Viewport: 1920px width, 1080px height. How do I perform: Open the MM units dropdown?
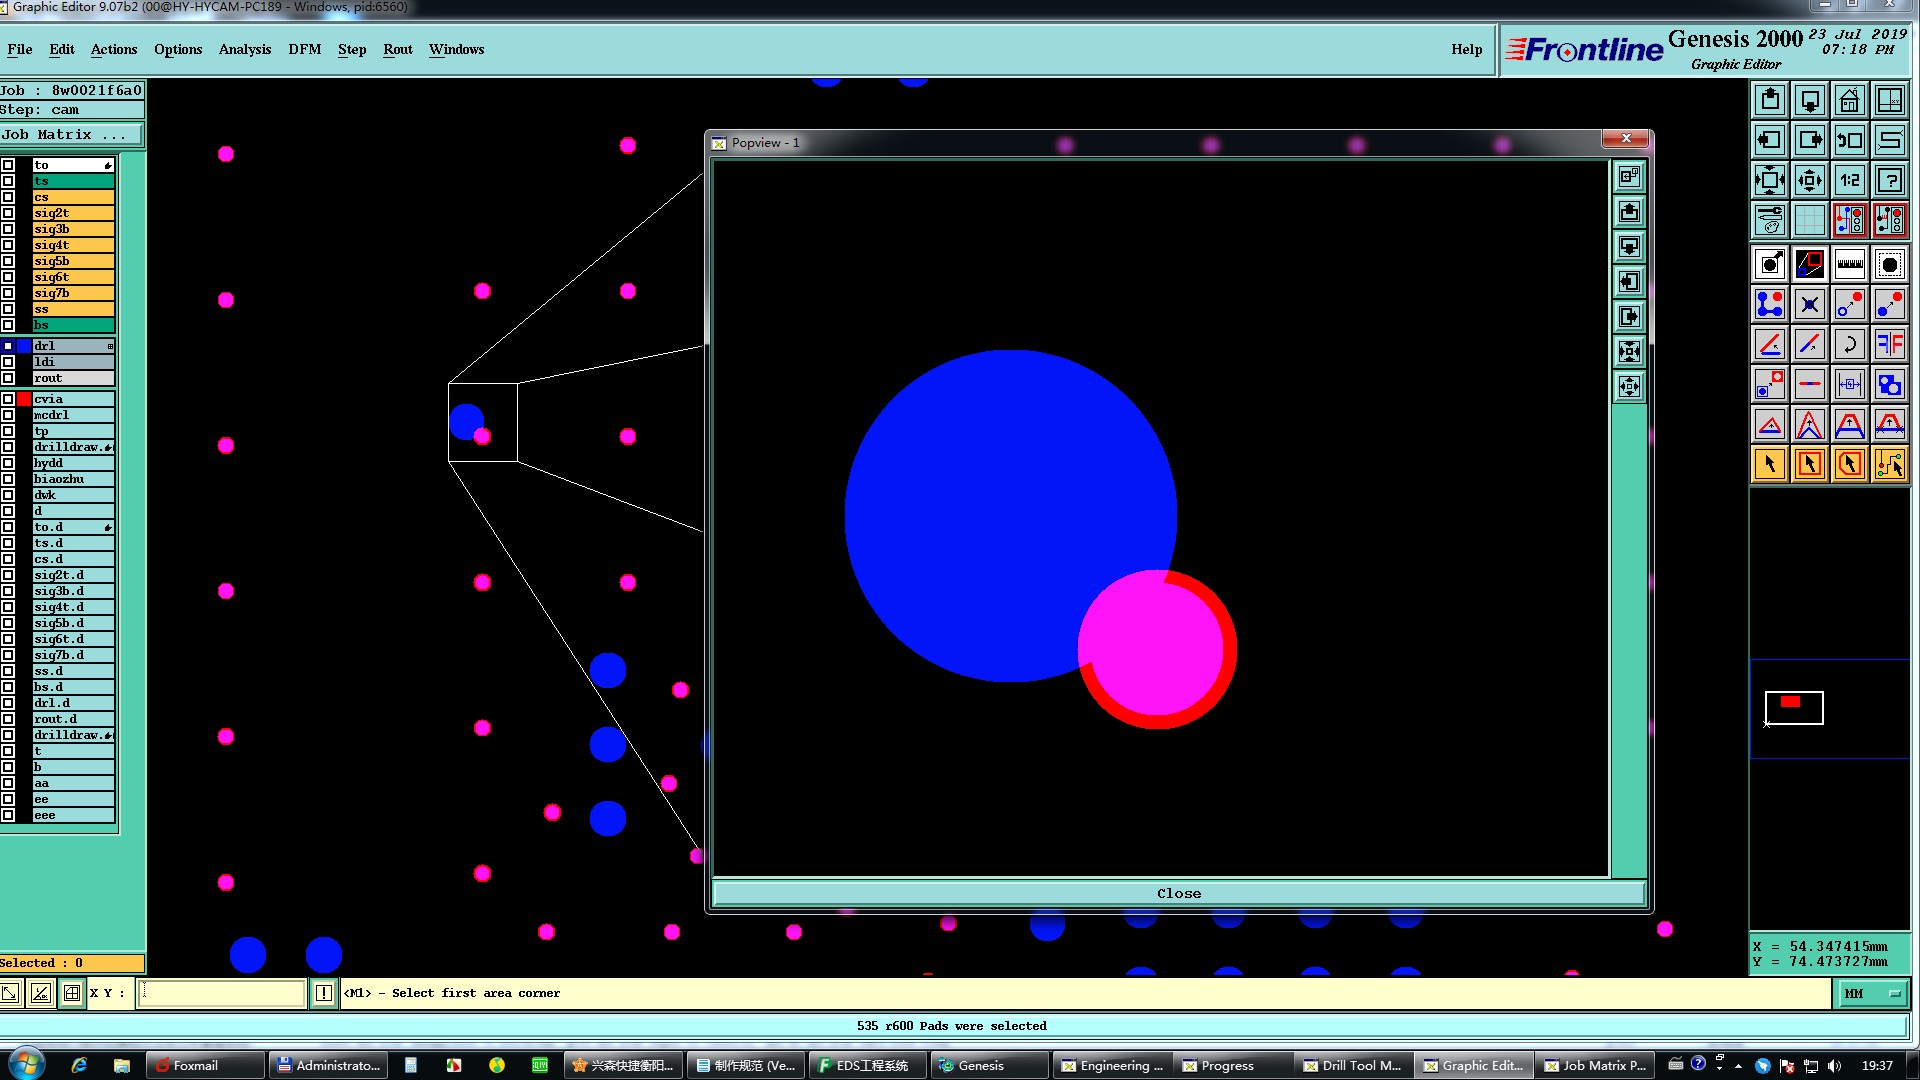(x=1872, y=993)
